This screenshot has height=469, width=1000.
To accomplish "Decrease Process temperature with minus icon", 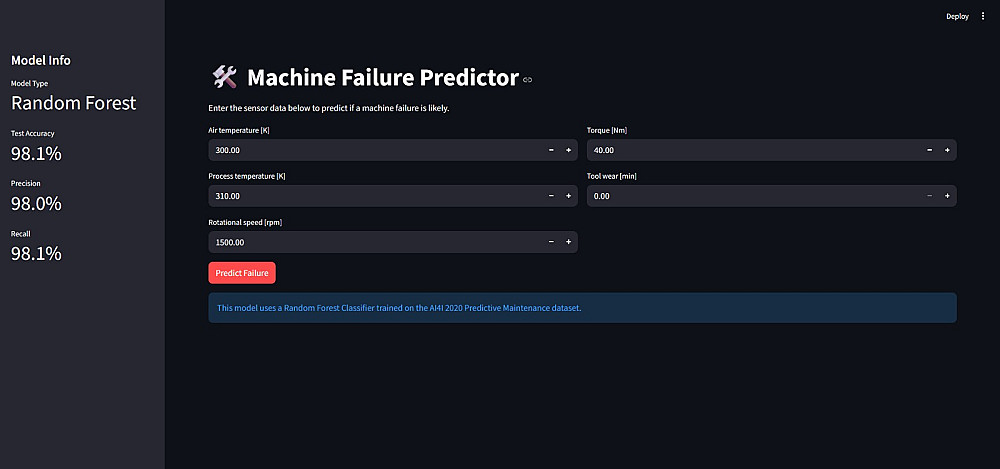I will pos(551,196).
